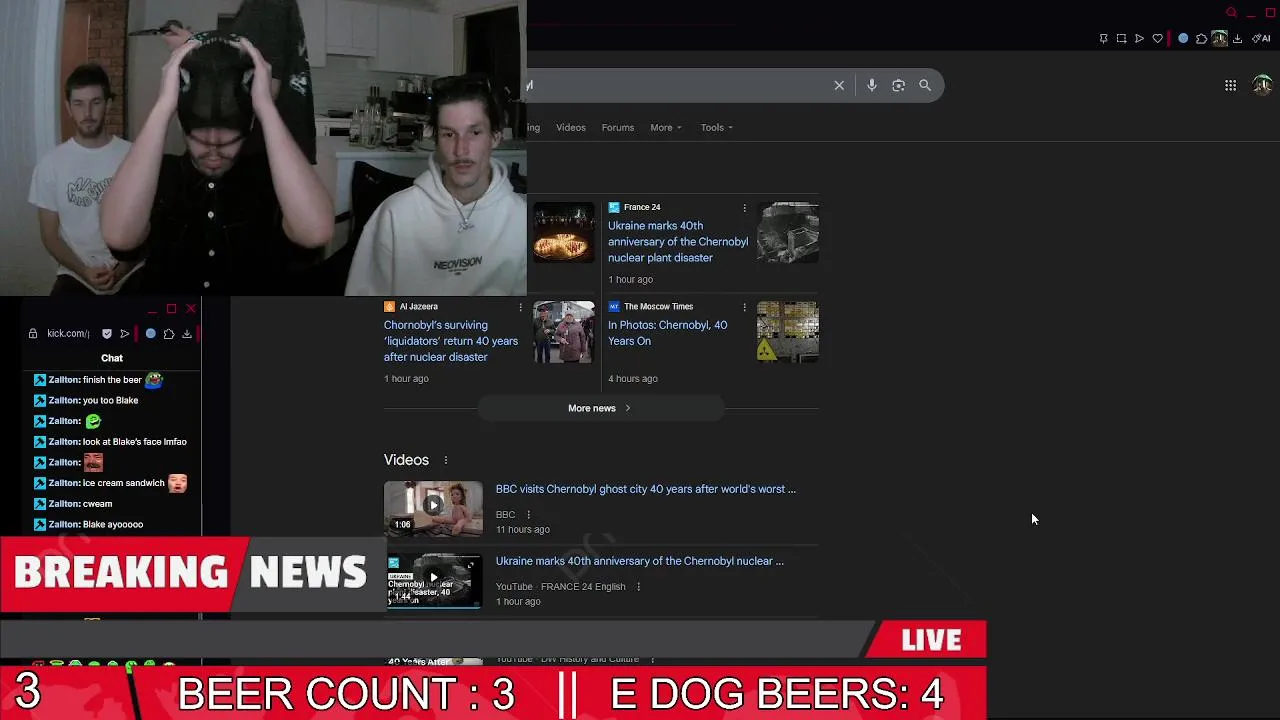1280x720 pixels.
Task: Open the player arrow icon in toolbar
Action: pyautogui.click(x=1139, y=39)
